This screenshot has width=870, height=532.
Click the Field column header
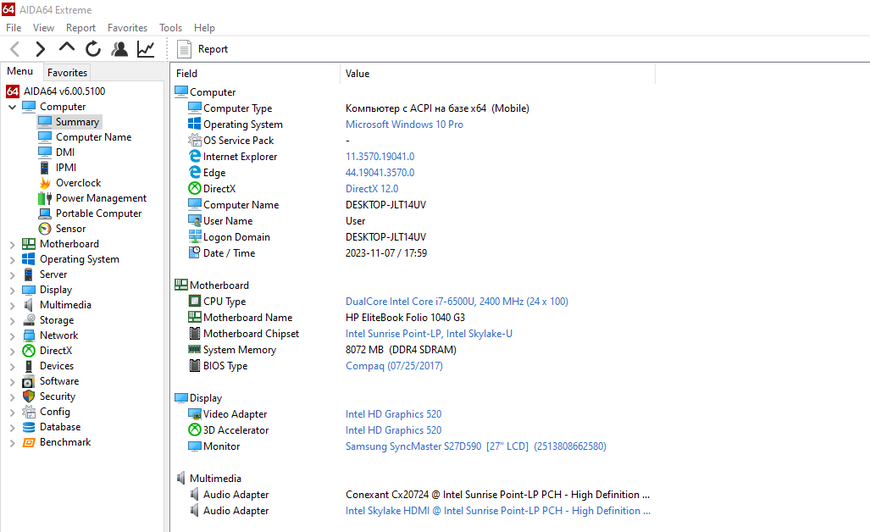pos(255,73)
